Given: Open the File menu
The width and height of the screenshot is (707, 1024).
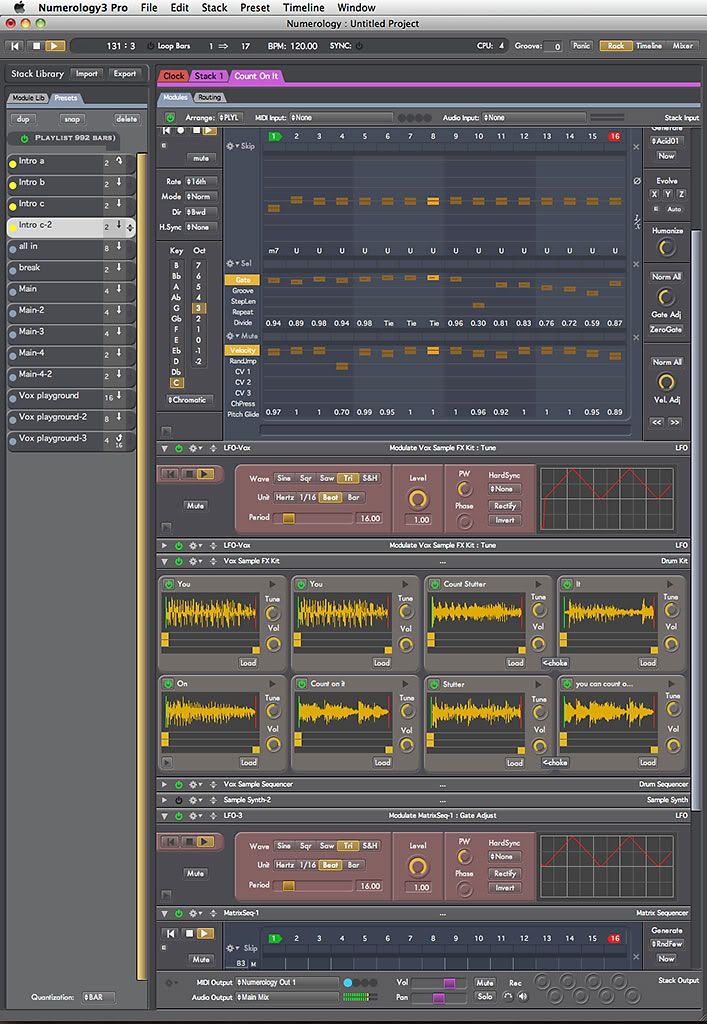Looking at the screenshot, I should pyautogui.click(x=149, y=8).
